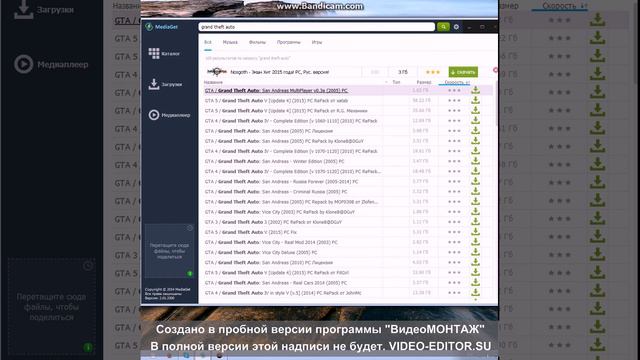Sort results by Название column header

(x=213, y=82)
